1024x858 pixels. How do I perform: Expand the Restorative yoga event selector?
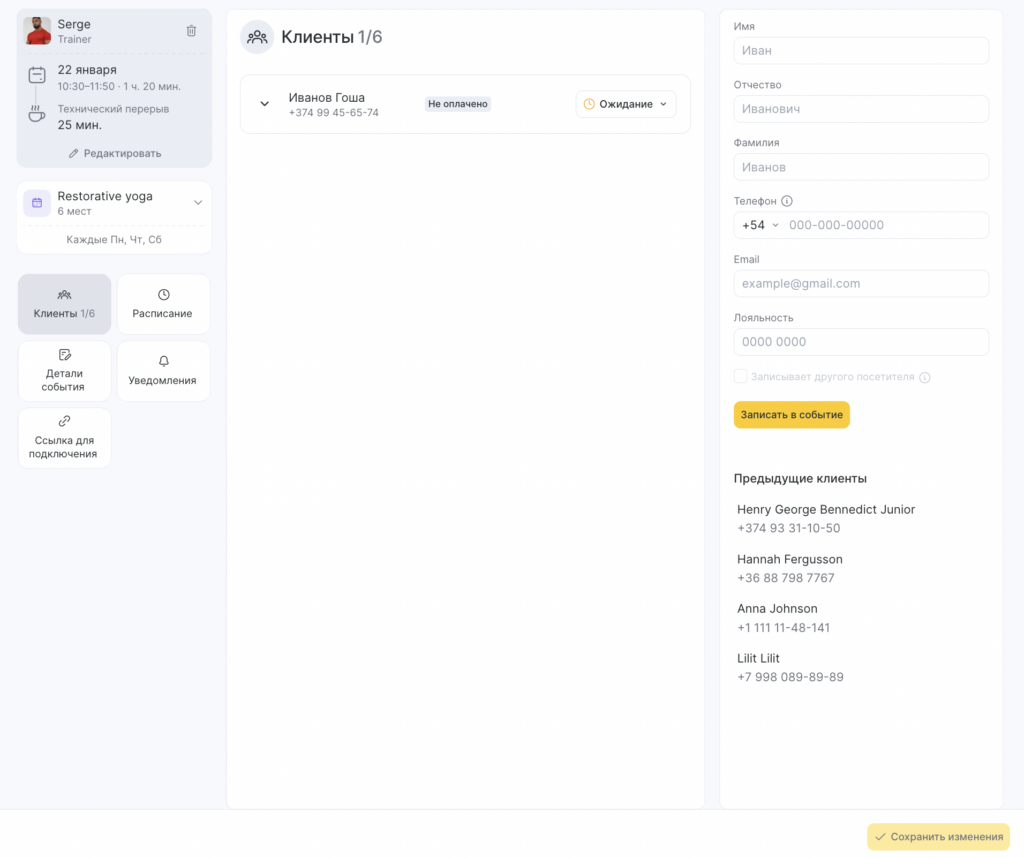(x=198, y=203)
